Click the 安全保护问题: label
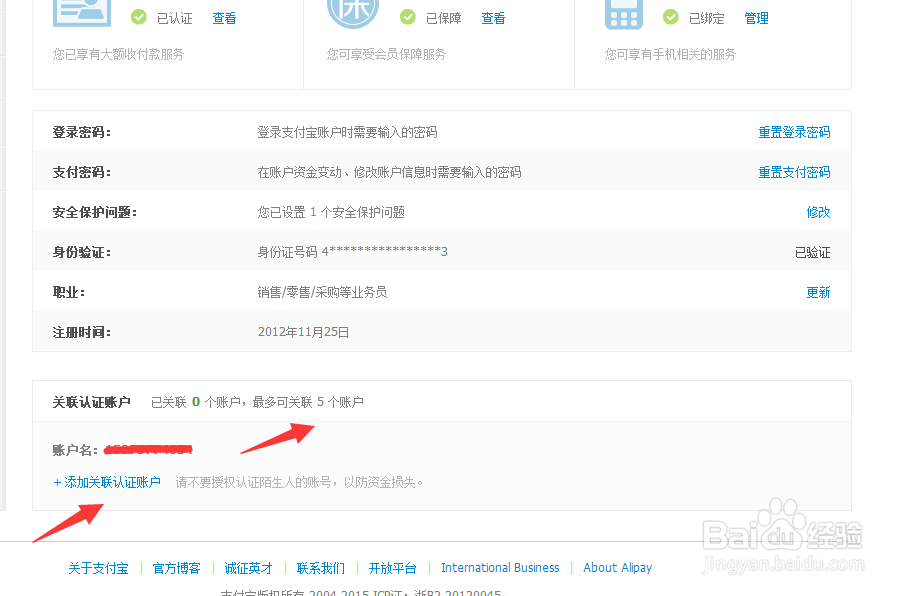 95,212
